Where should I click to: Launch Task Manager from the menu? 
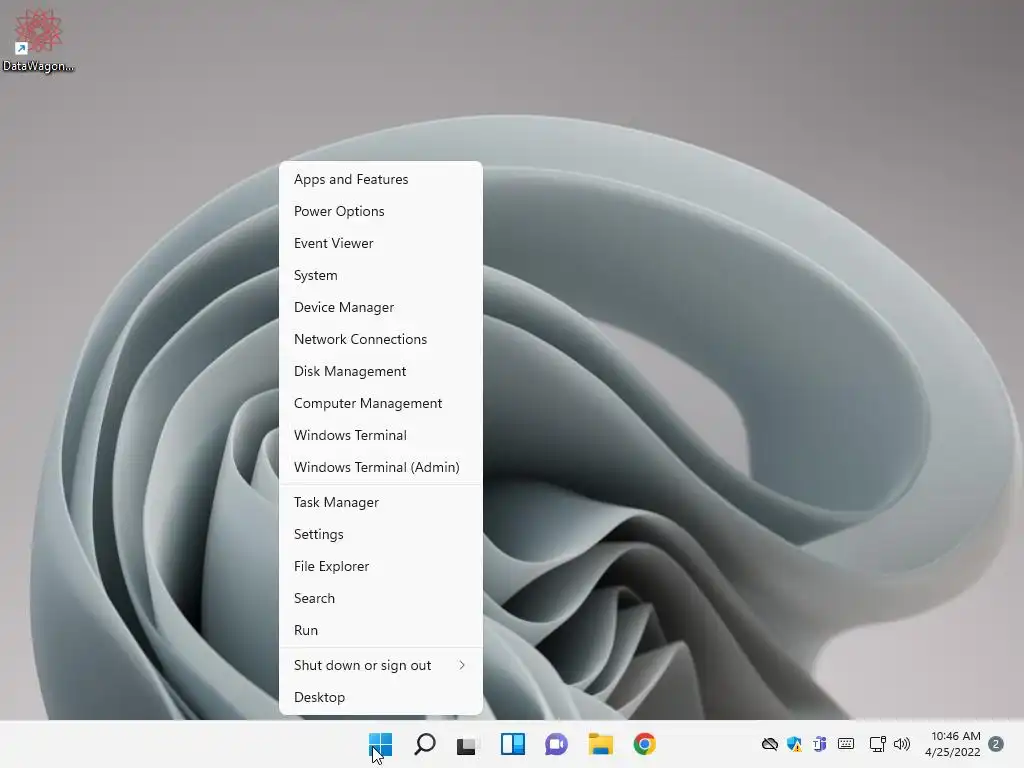pyautogui.click(x=381, y=502)
